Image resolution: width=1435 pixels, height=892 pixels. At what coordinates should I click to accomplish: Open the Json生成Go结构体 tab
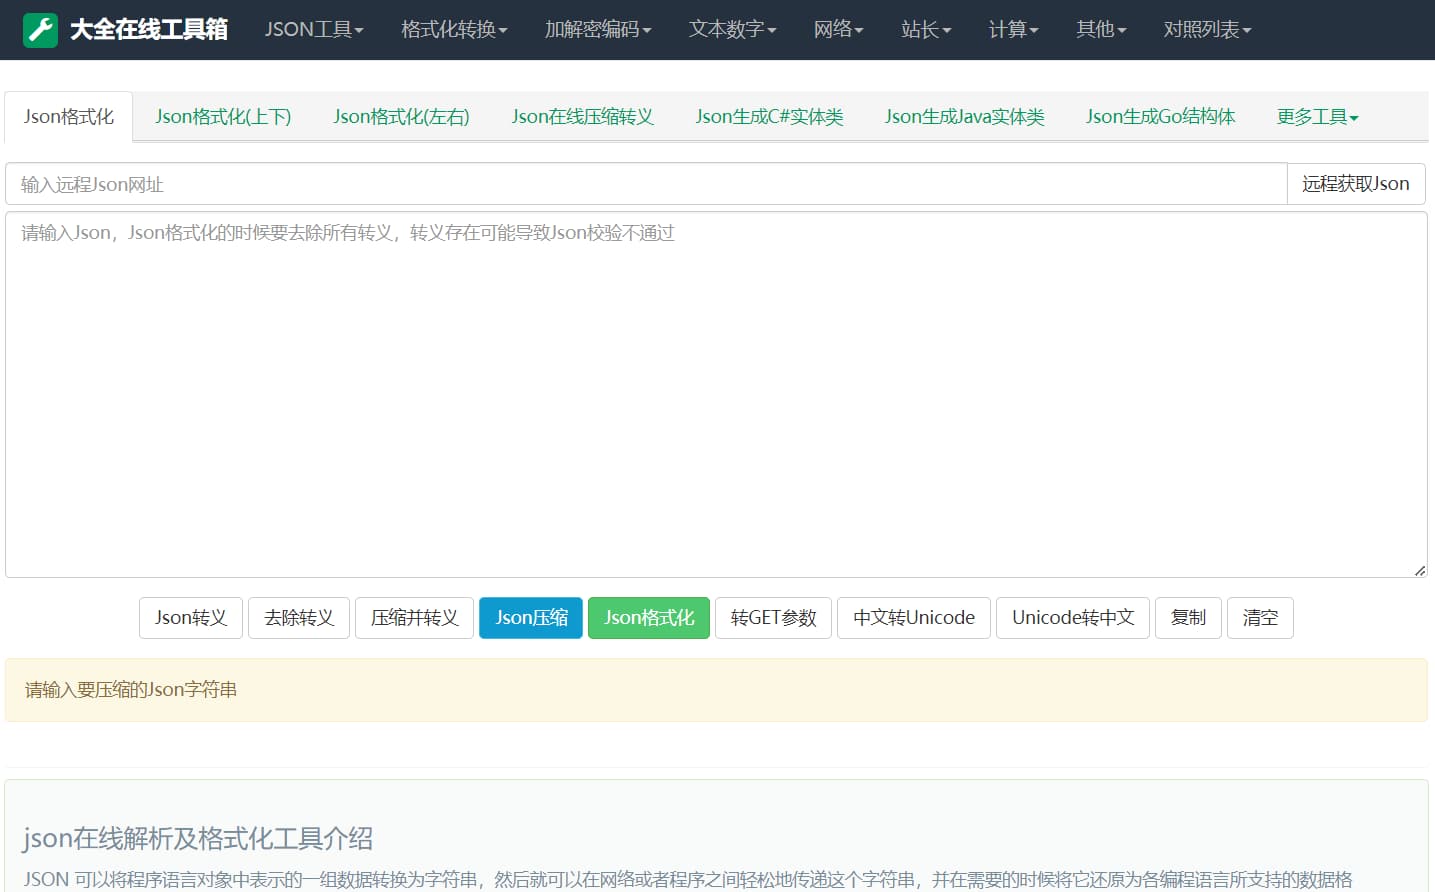pyautogui.click(x=1160, y=117)
